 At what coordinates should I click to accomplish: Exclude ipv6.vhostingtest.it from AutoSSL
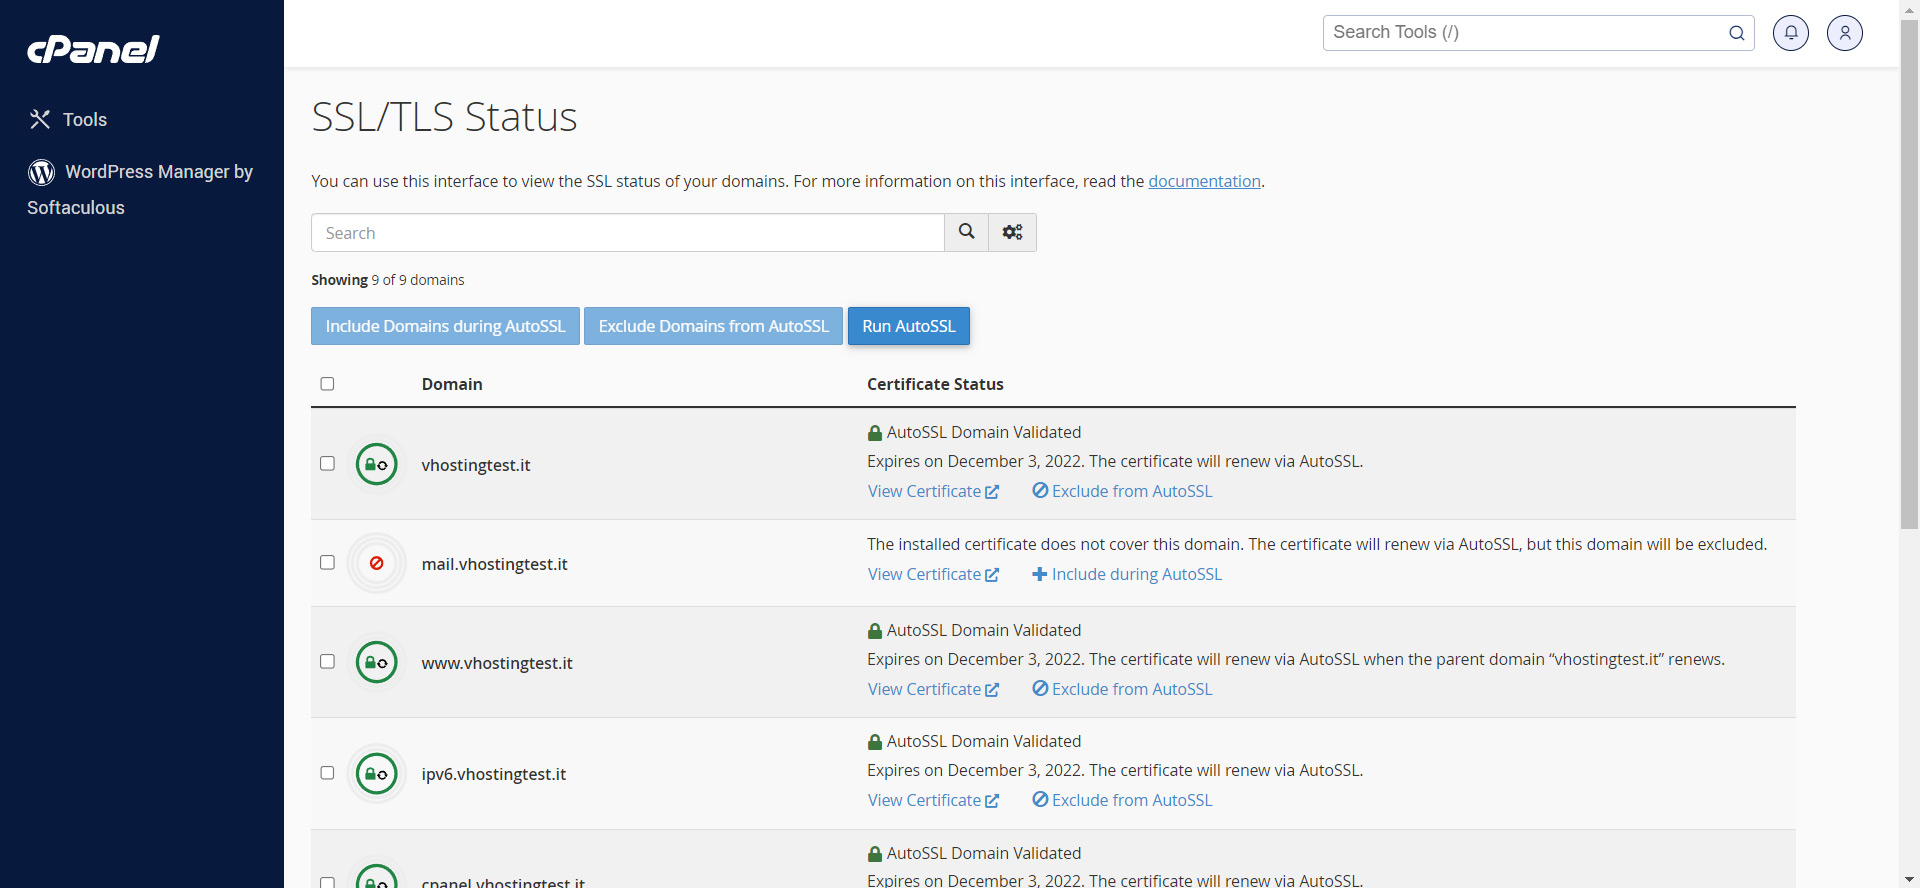[x=1122, y=800]
